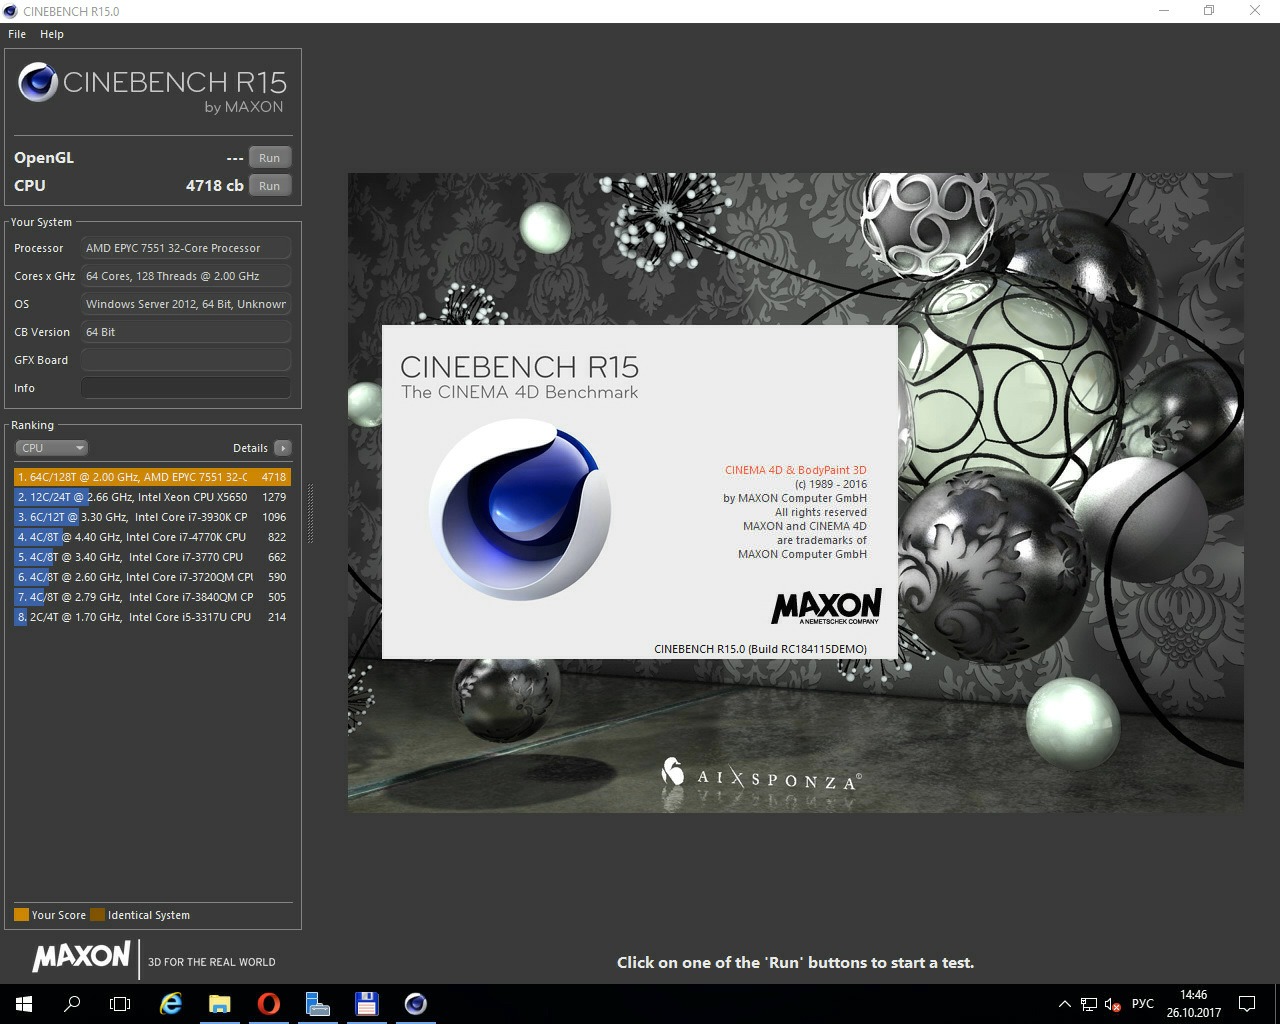Select the Intel Core i7-4770K ranking row
The image size is (1280, 1024).
click(x=152, y=537)
